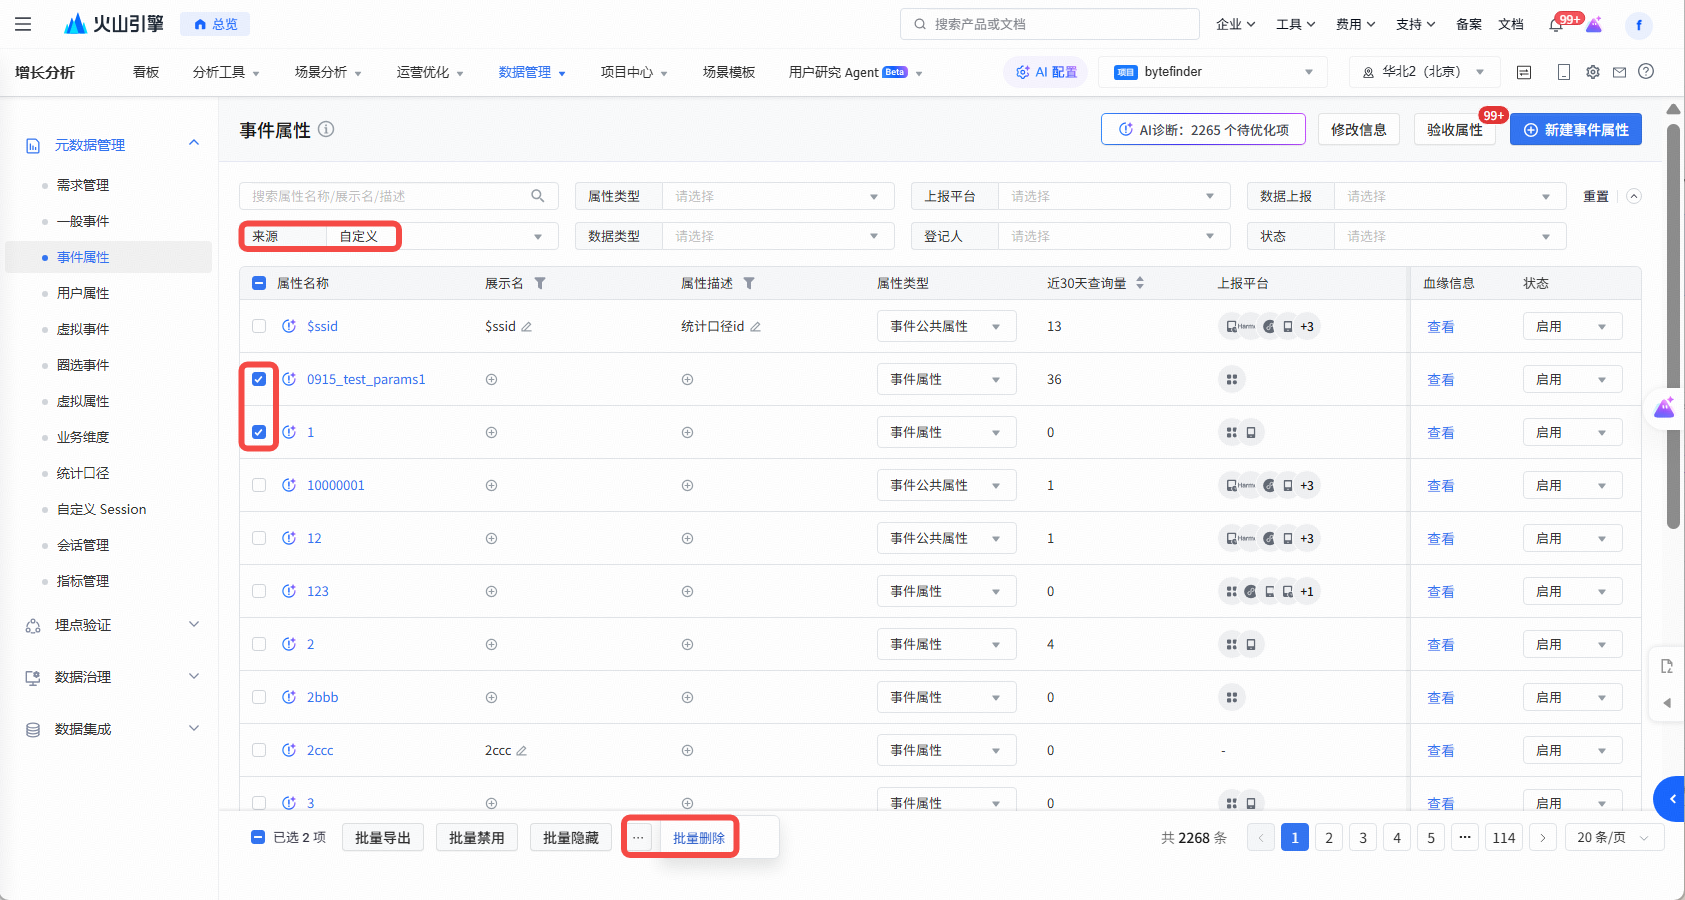Viewport: 1685px width, 900px height.
Task: Click the info icon next to 事件属性 title
Action: tap(326, 129)
